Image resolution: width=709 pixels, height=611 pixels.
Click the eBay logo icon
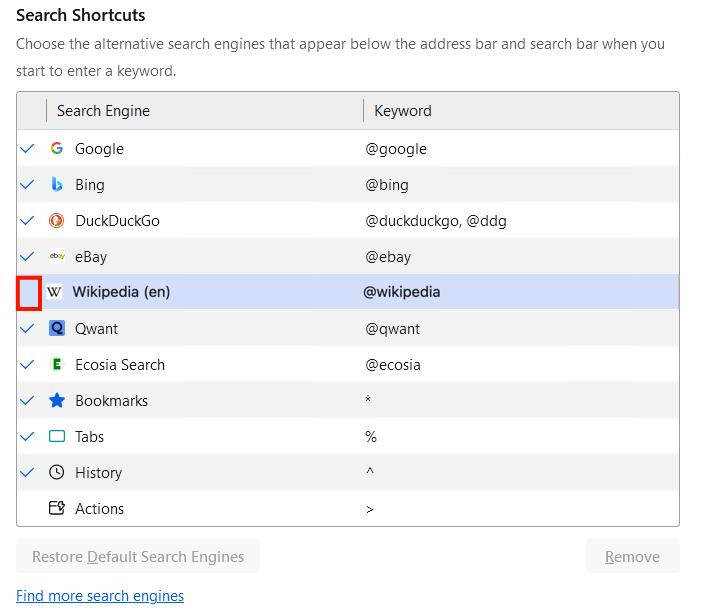pos(57,256)
